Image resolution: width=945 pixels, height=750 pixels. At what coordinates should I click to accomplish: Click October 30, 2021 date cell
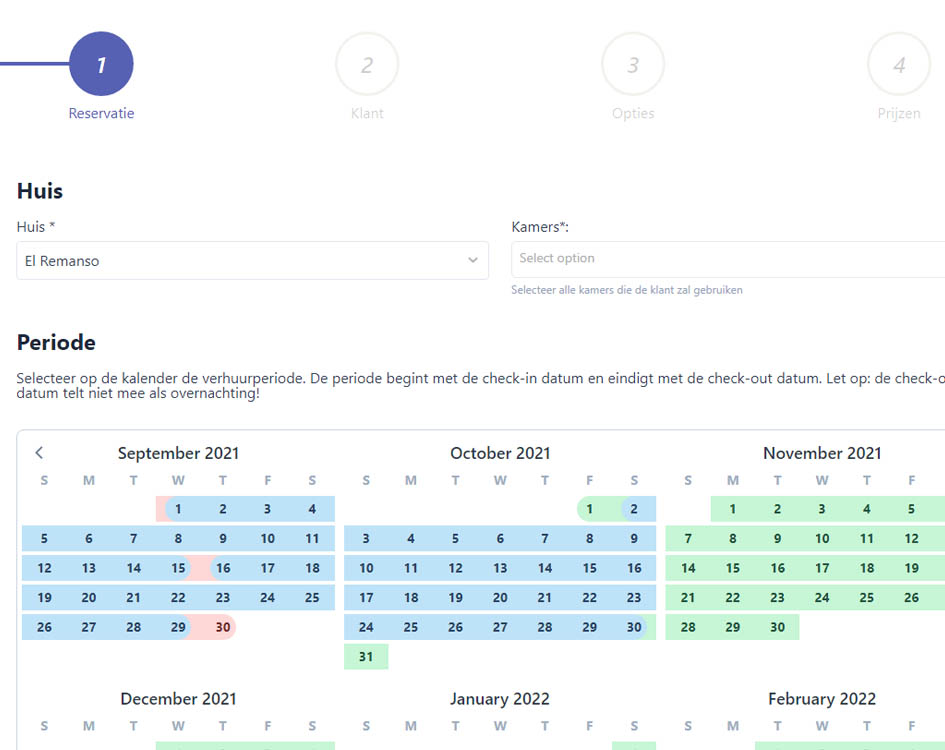click(634, 627)
